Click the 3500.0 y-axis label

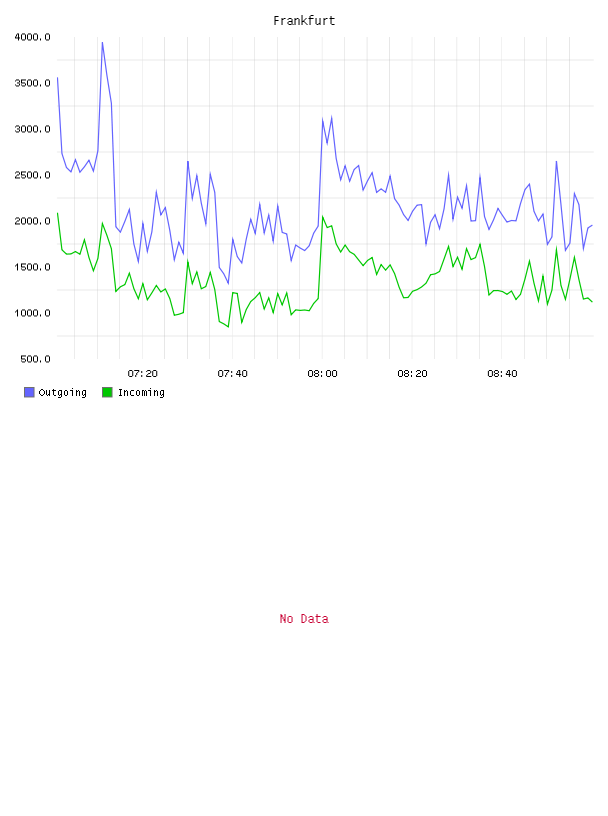tap(32, 83)
